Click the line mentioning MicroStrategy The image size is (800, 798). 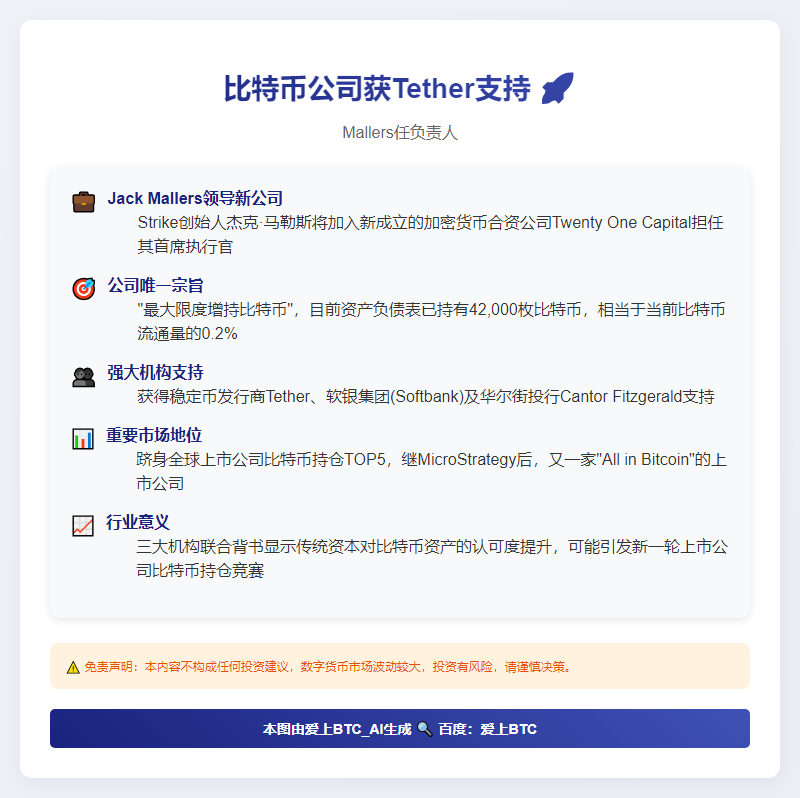tap(431, 460)
